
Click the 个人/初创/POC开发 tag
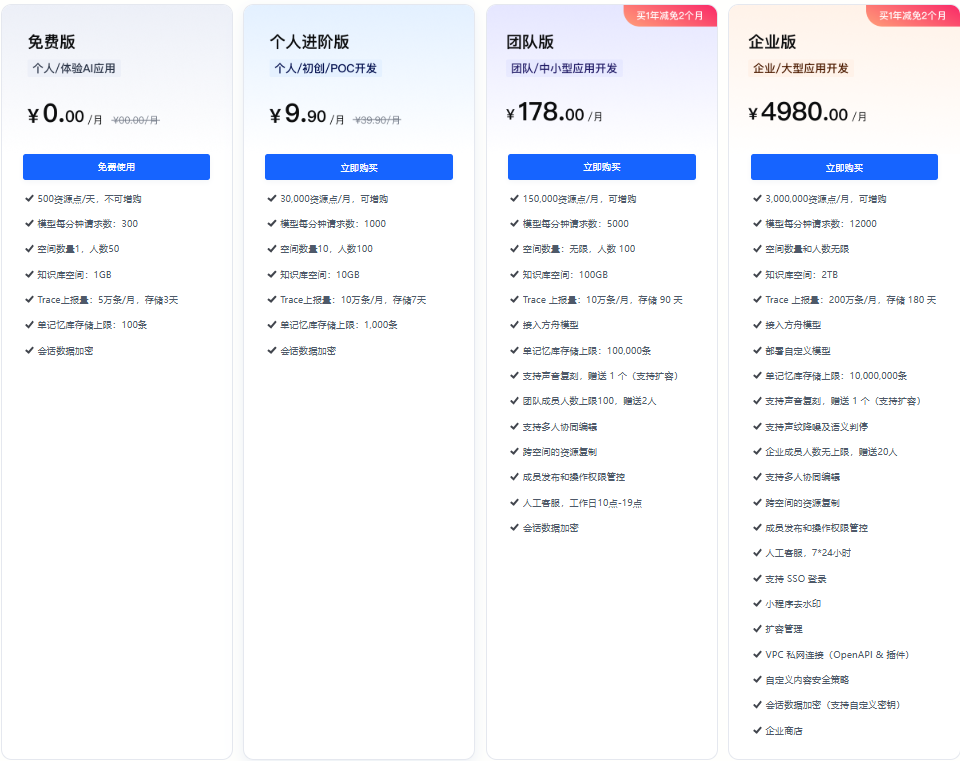[326, 68]
